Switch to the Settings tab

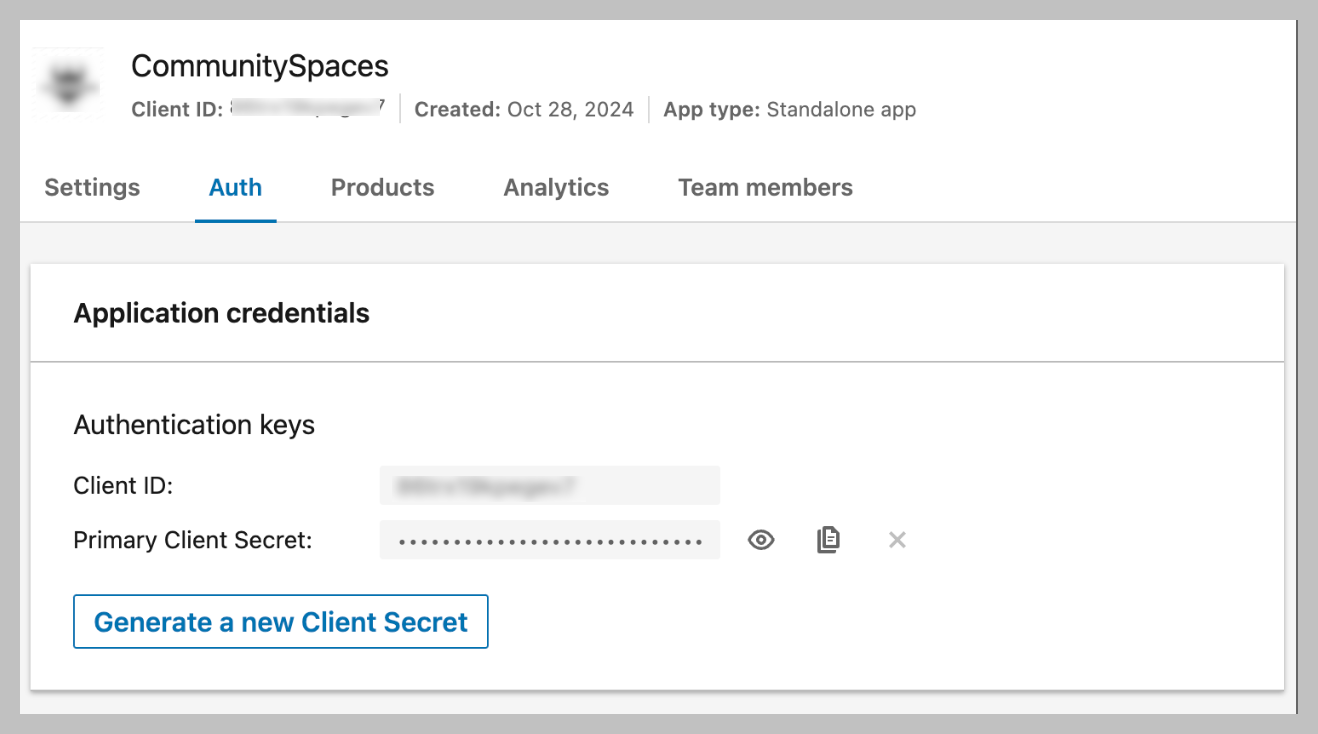click(92, 188)
